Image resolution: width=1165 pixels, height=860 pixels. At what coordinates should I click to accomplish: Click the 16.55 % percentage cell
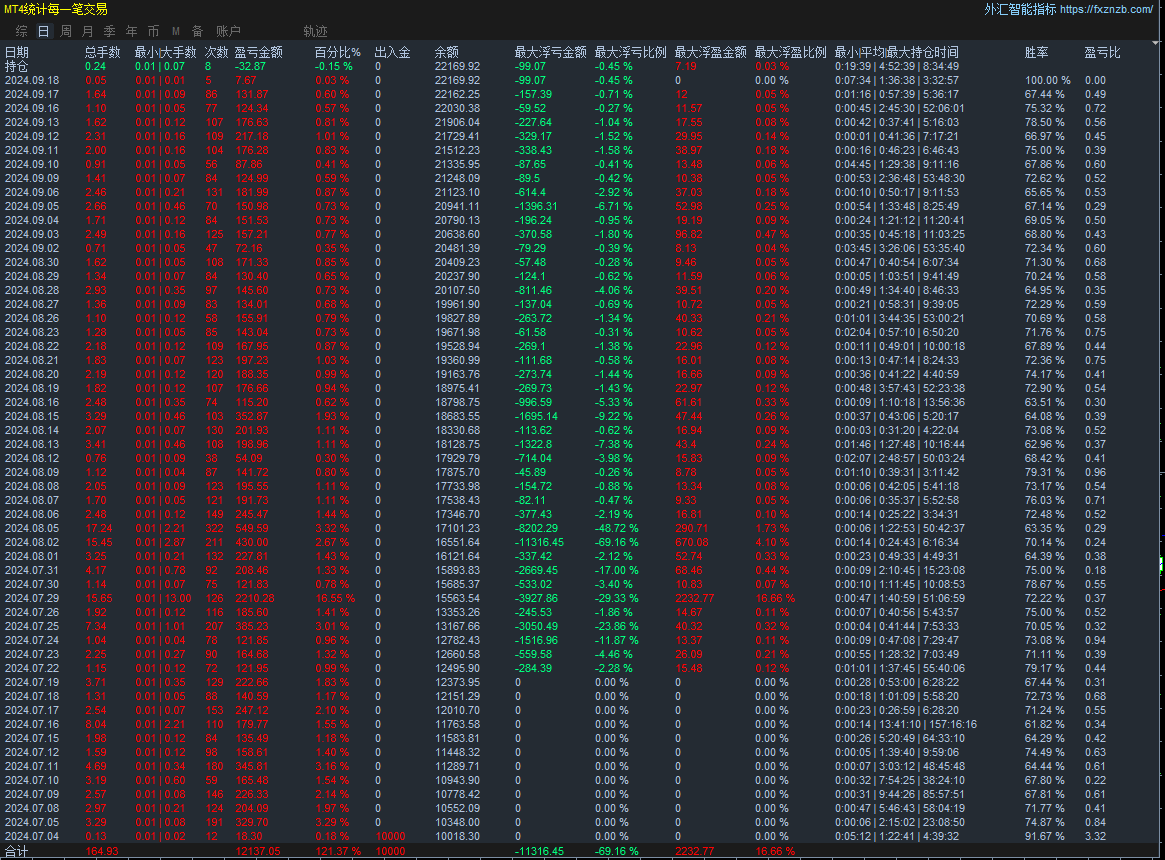[335, 598]
